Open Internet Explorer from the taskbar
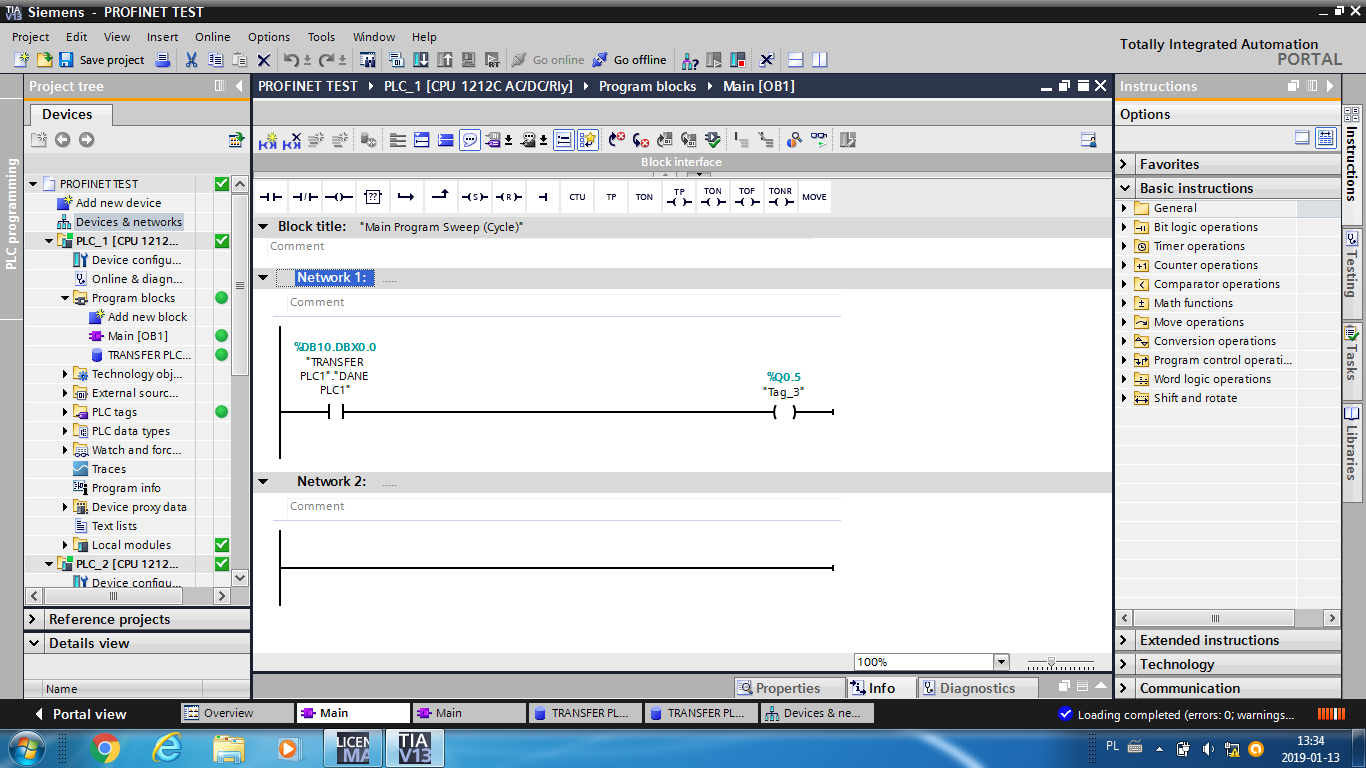Screen dimensions: 1366x768 point(167,748)
